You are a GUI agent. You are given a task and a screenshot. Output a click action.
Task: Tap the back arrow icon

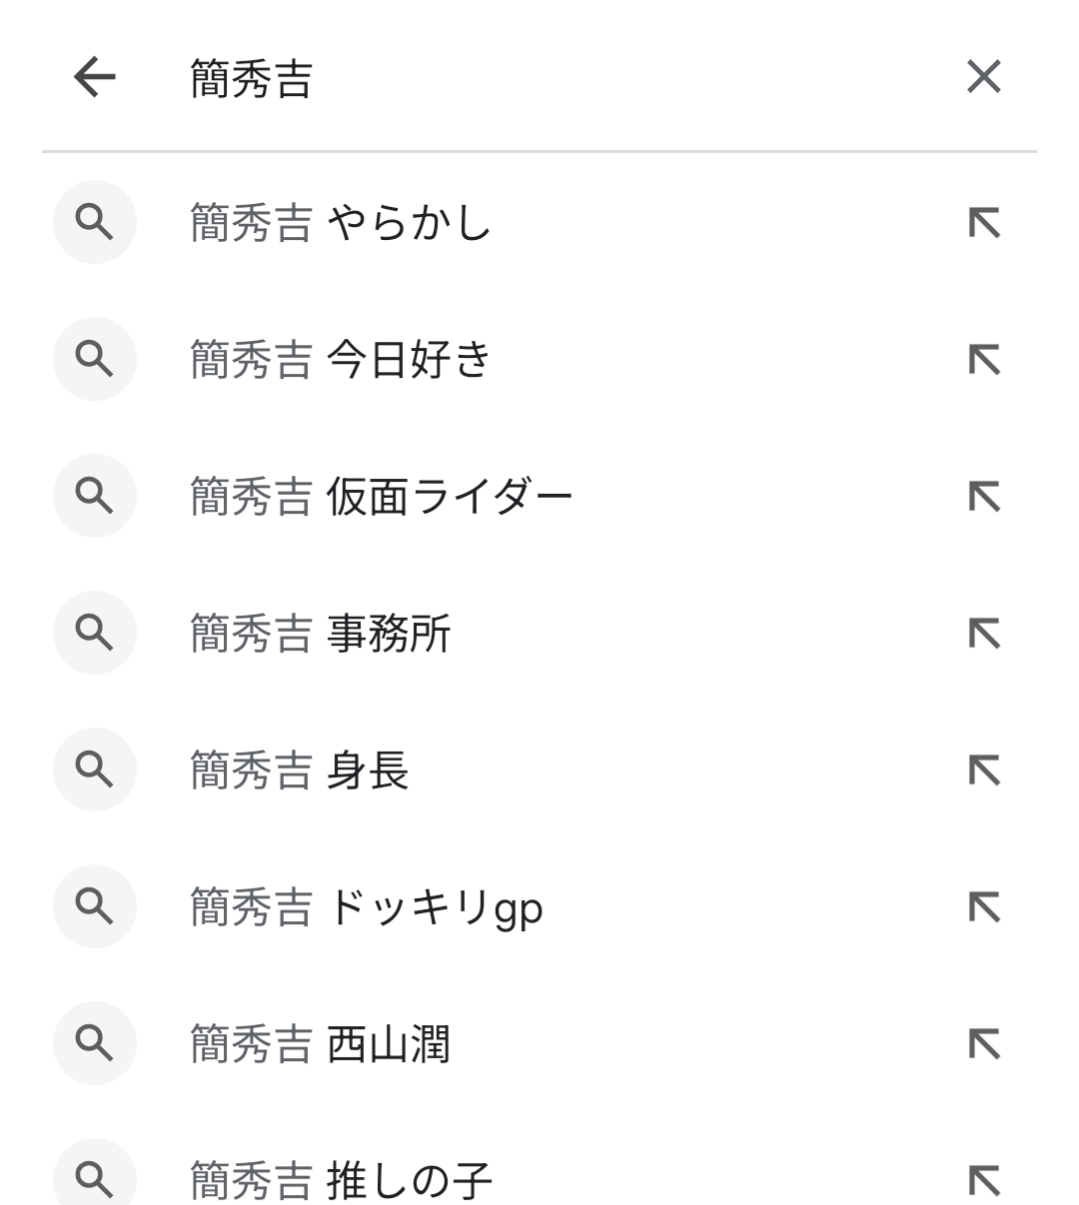(x=95, y=77)
